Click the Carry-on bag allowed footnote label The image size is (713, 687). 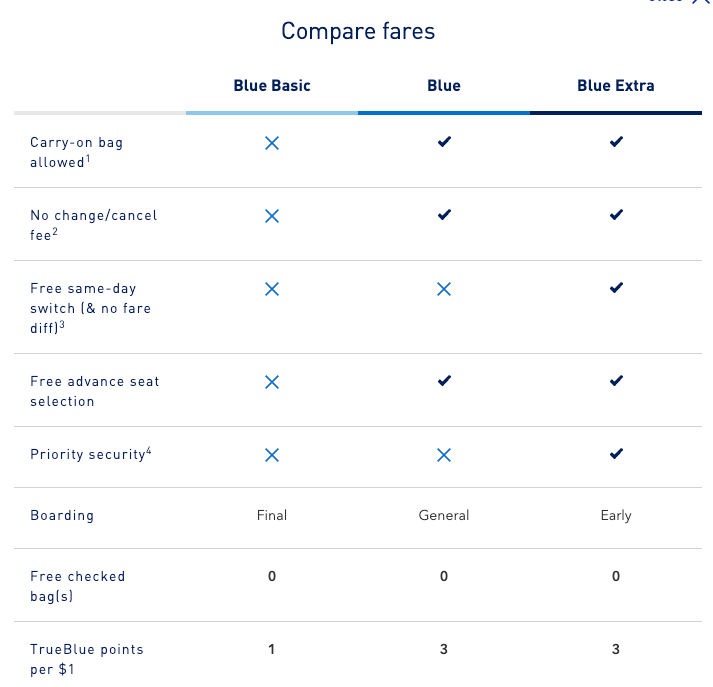click(76, 152)
